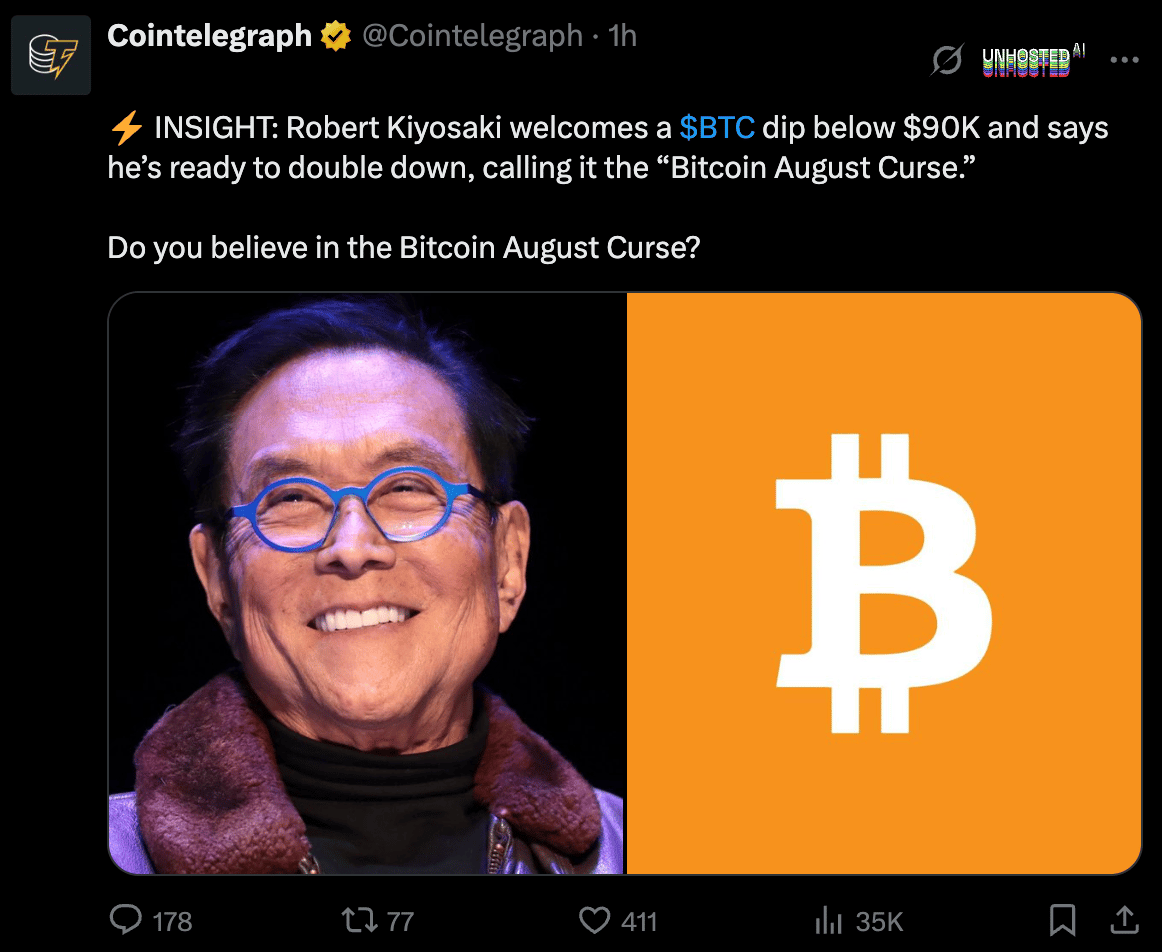Click the tweet text about August Curse
The width and height of the screenshot is (1162, 952).
[608, 187]
